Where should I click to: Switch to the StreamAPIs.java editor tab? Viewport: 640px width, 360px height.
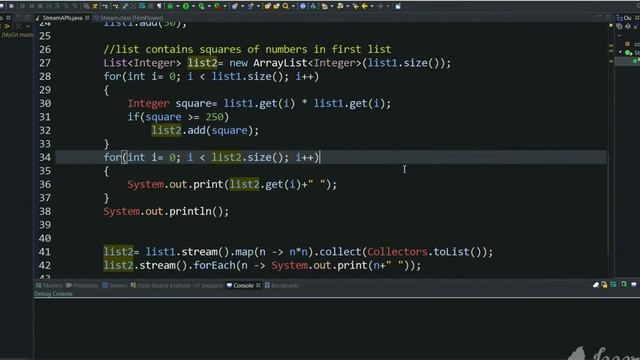pyautogui.click(x=62, y=18)
